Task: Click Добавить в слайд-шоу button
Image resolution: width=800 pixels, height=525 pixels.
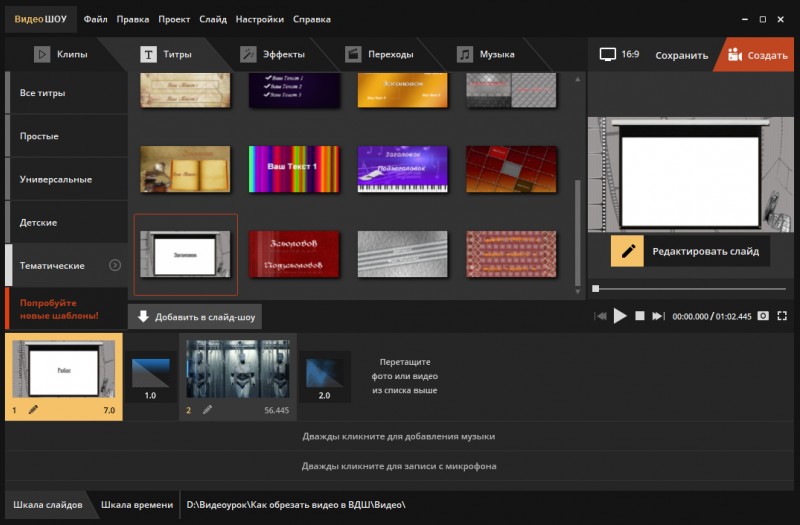Action: click(195, 317)
